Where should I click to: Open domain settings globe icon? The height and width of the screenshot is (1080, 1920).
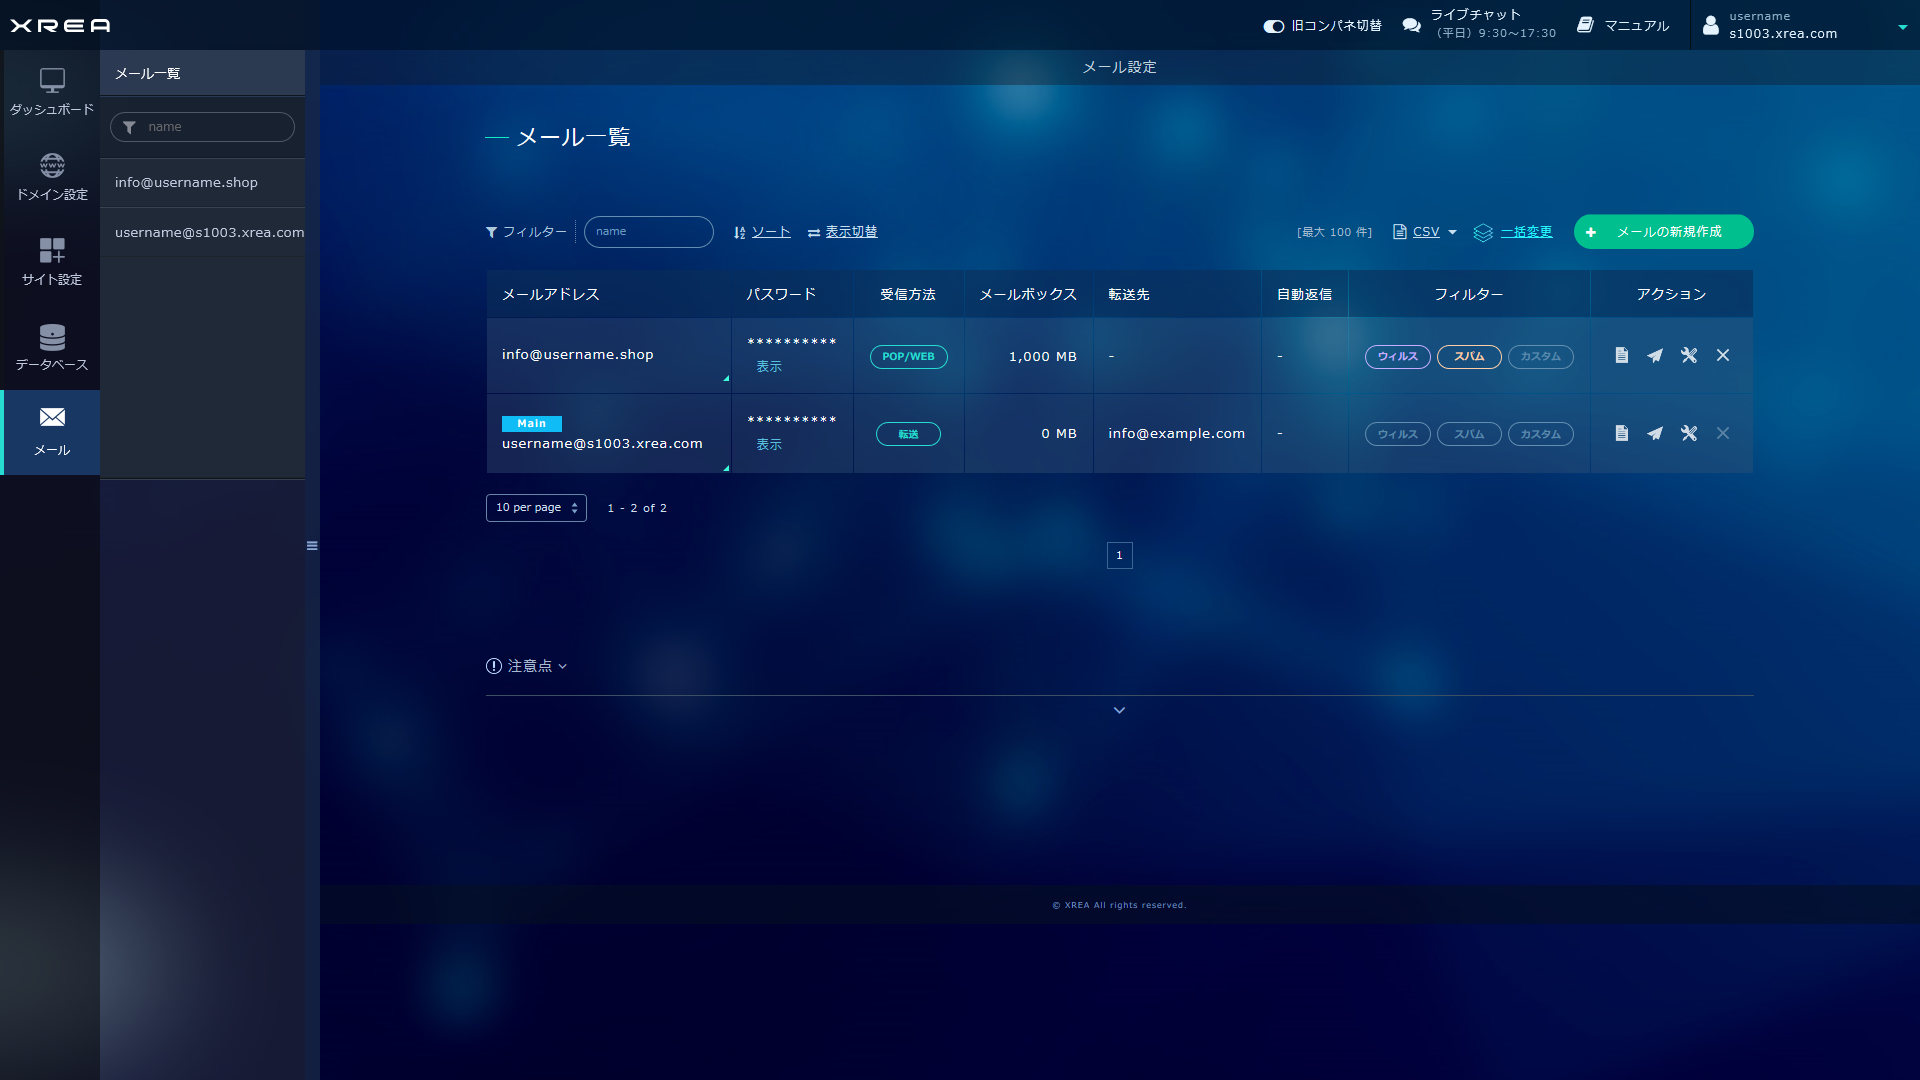pyautogui.click(x=52, y=176)
